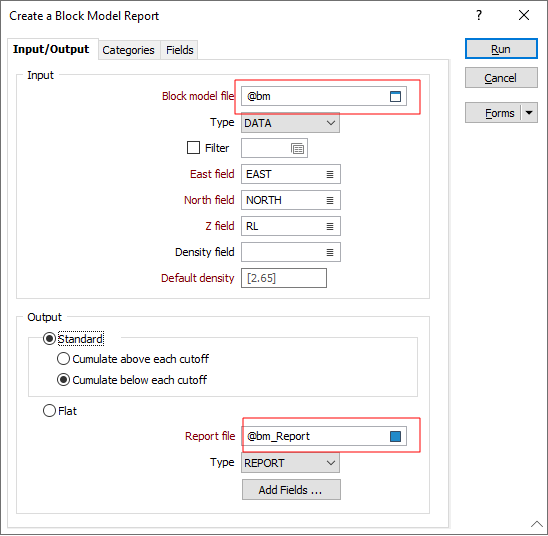Viewport: 548px width, 536px height.
Task: Click the Report file blue square icon
Action: click(x=395, y=436)
